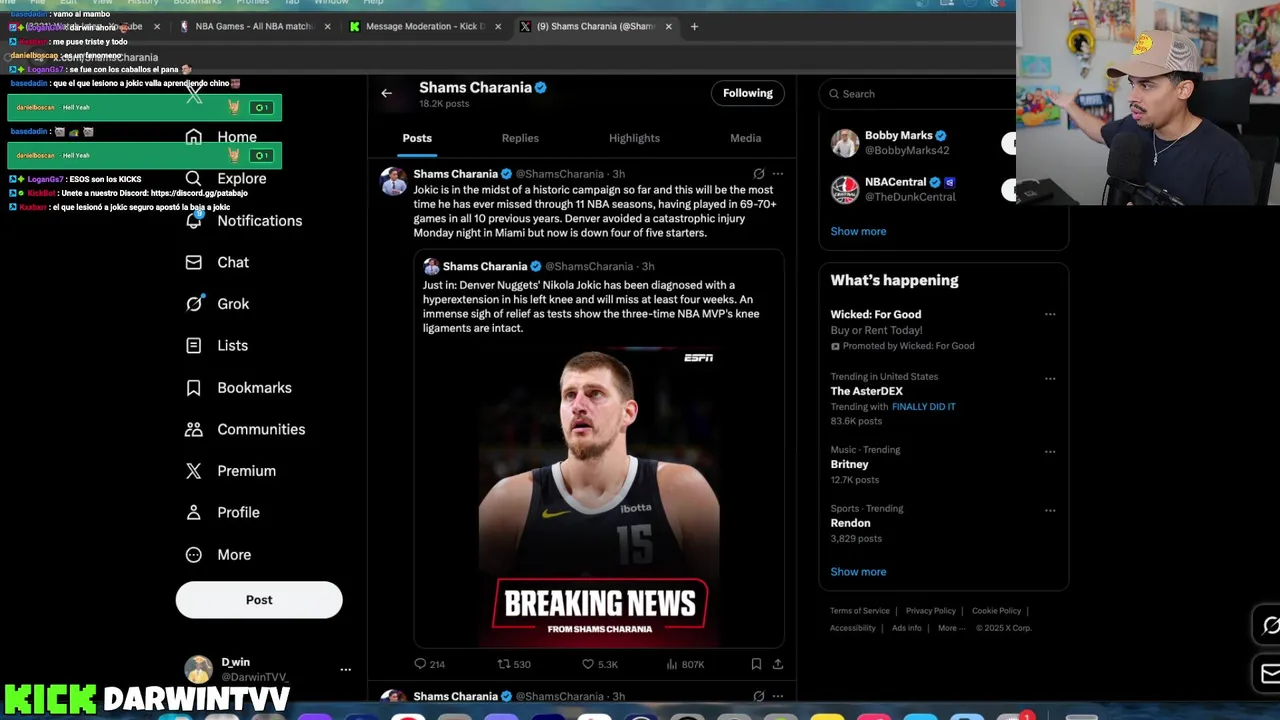This screenshot has width=1280, height=720.
Task: Open the Cookie Policy link
Action: tap(996, 611)
